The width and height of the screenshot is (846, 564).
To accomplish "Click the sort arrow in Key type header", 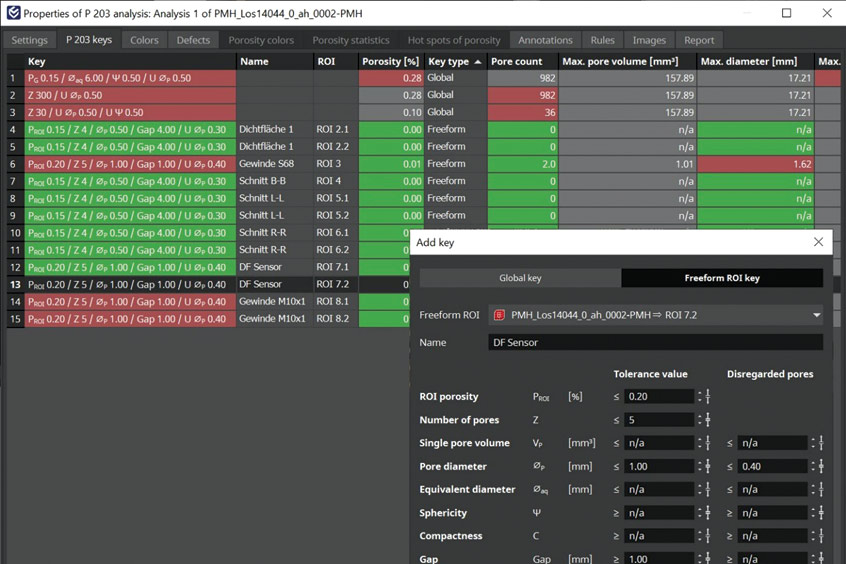I will (478, 62).
